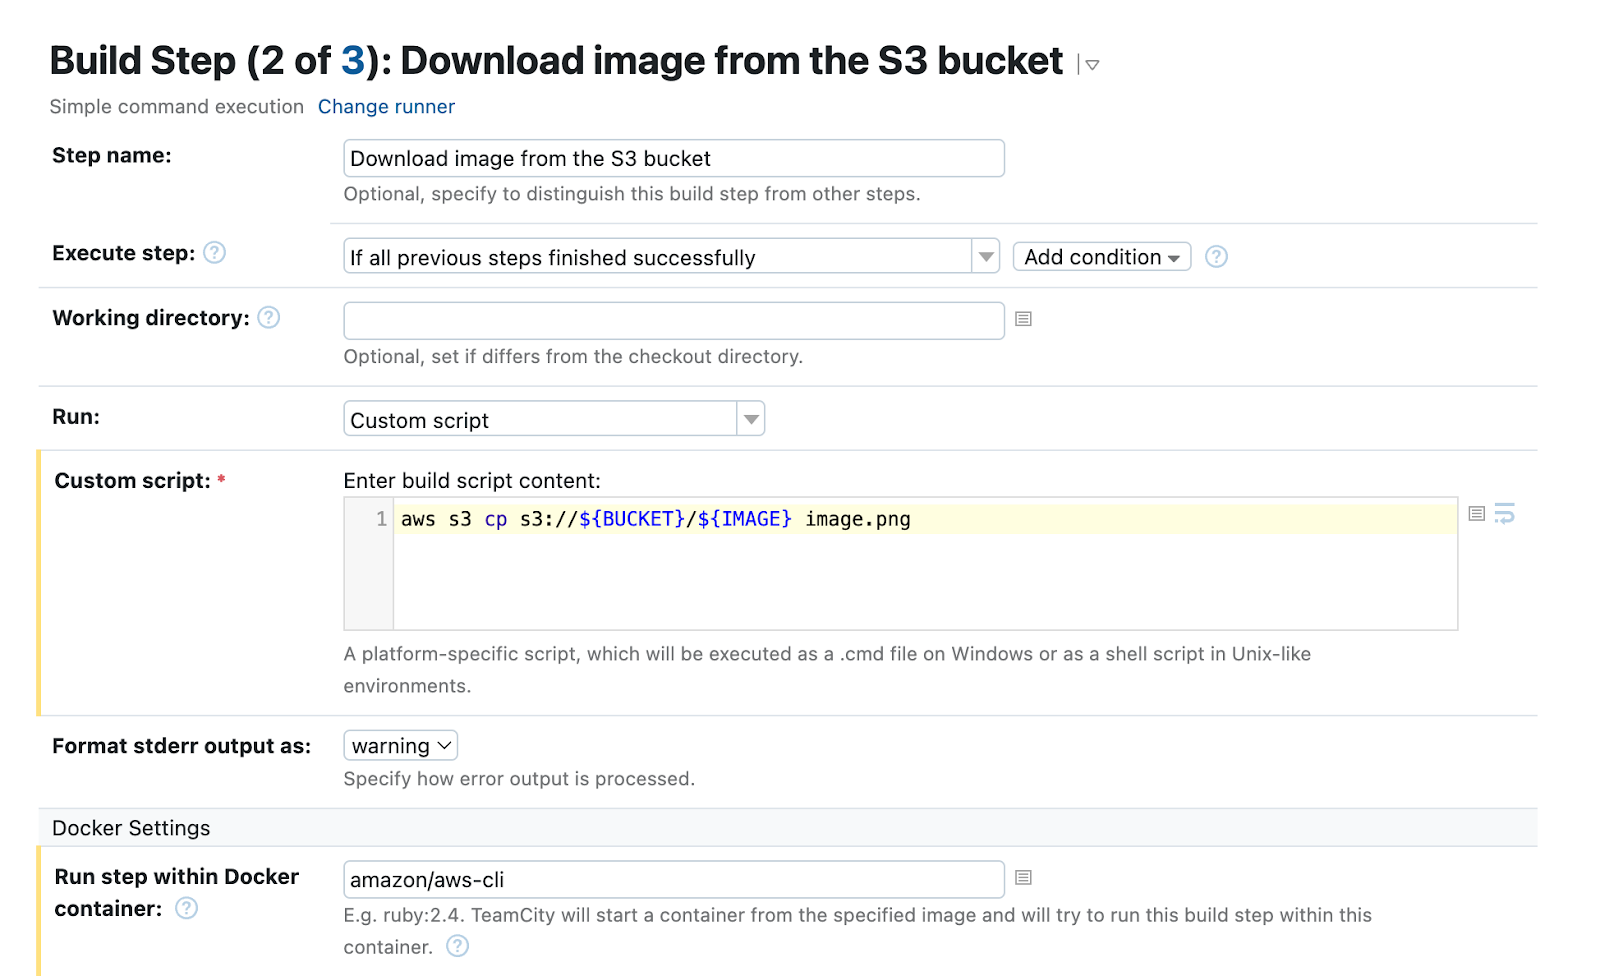This screenshot has width=1600, height=976.
Task: Expand the Run dropdown showing Custom script
Action: [750, 420]
